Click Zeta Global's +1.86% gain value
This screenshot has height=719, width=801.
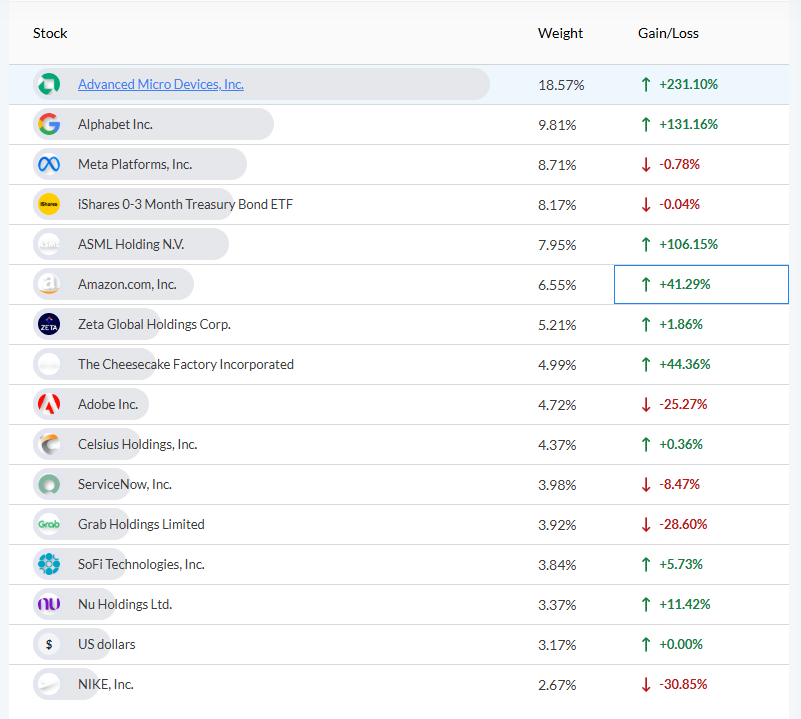[680, 324]
